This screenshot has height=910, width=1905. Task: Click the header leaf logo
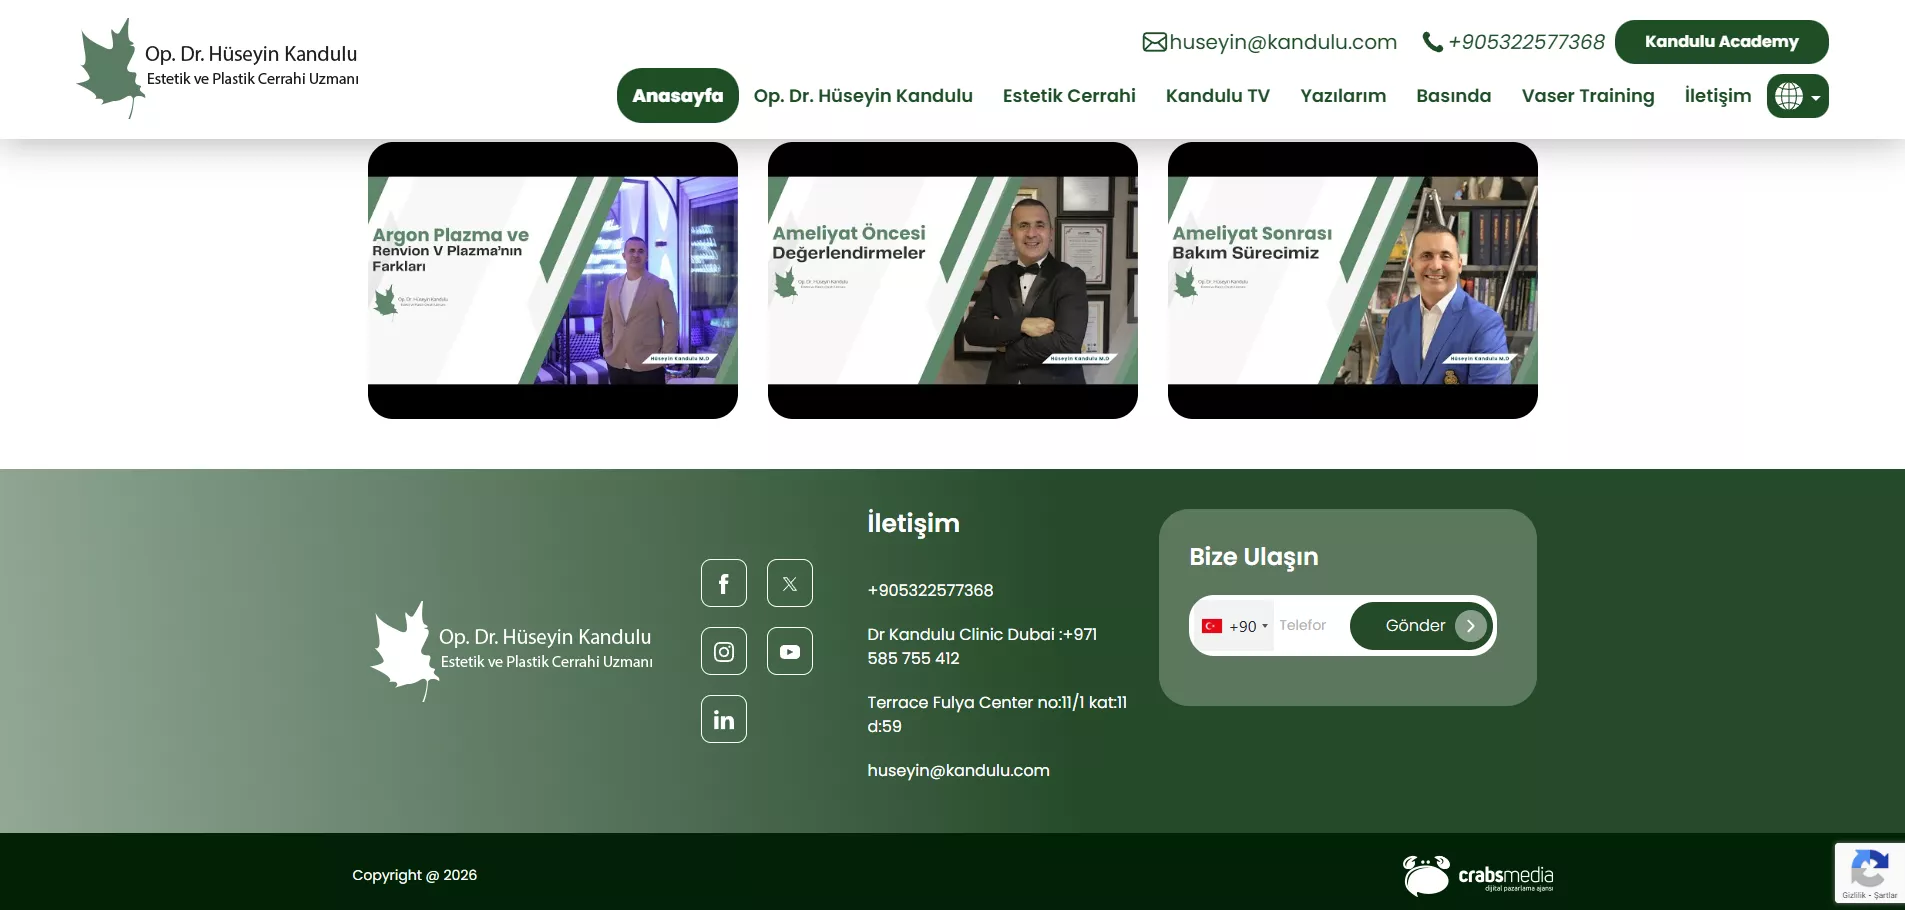pyautogui.click(x=110, y=68)
